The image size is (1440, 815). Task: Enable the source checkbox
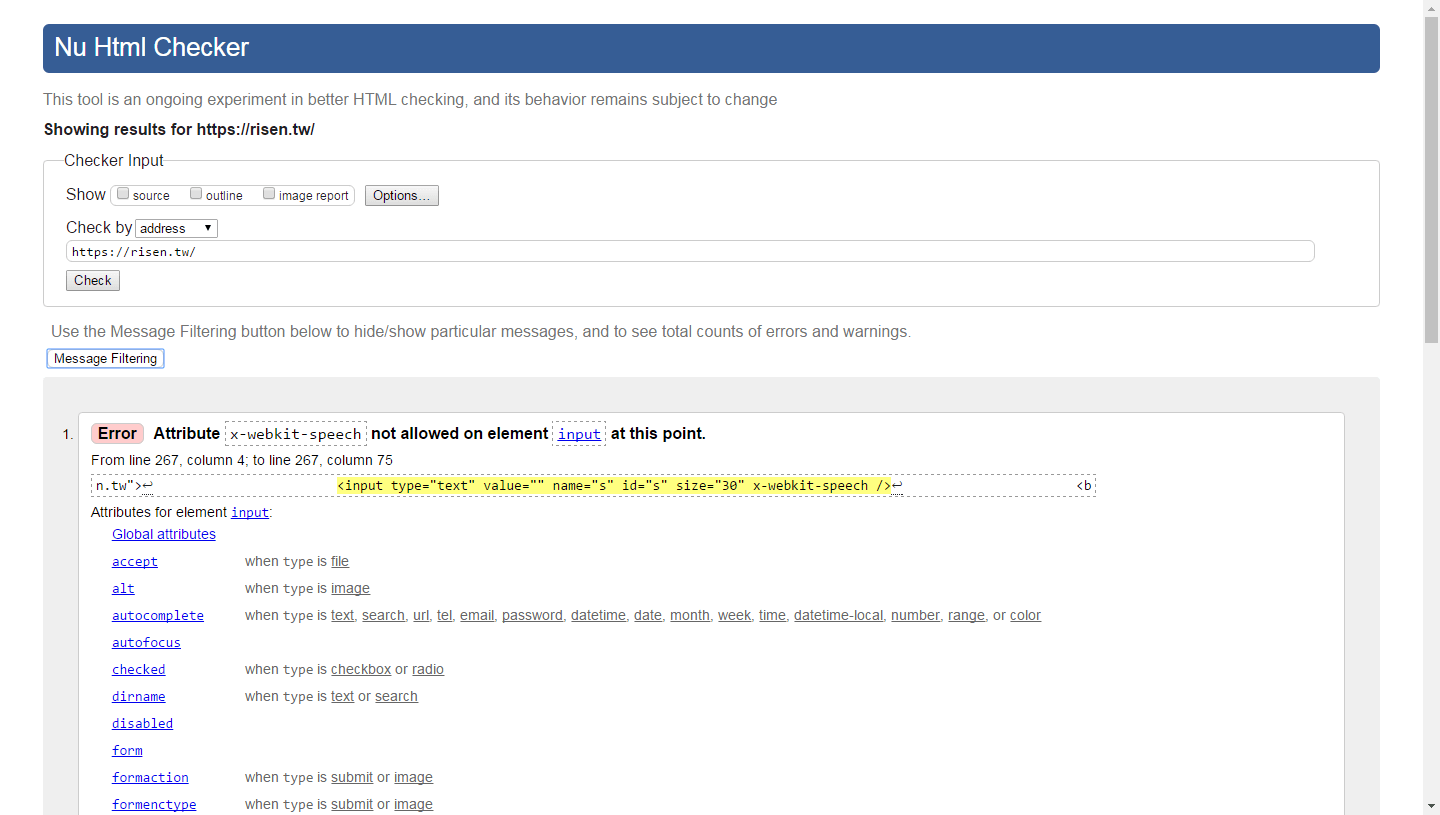pyautogui.click(x=123, y=194)
